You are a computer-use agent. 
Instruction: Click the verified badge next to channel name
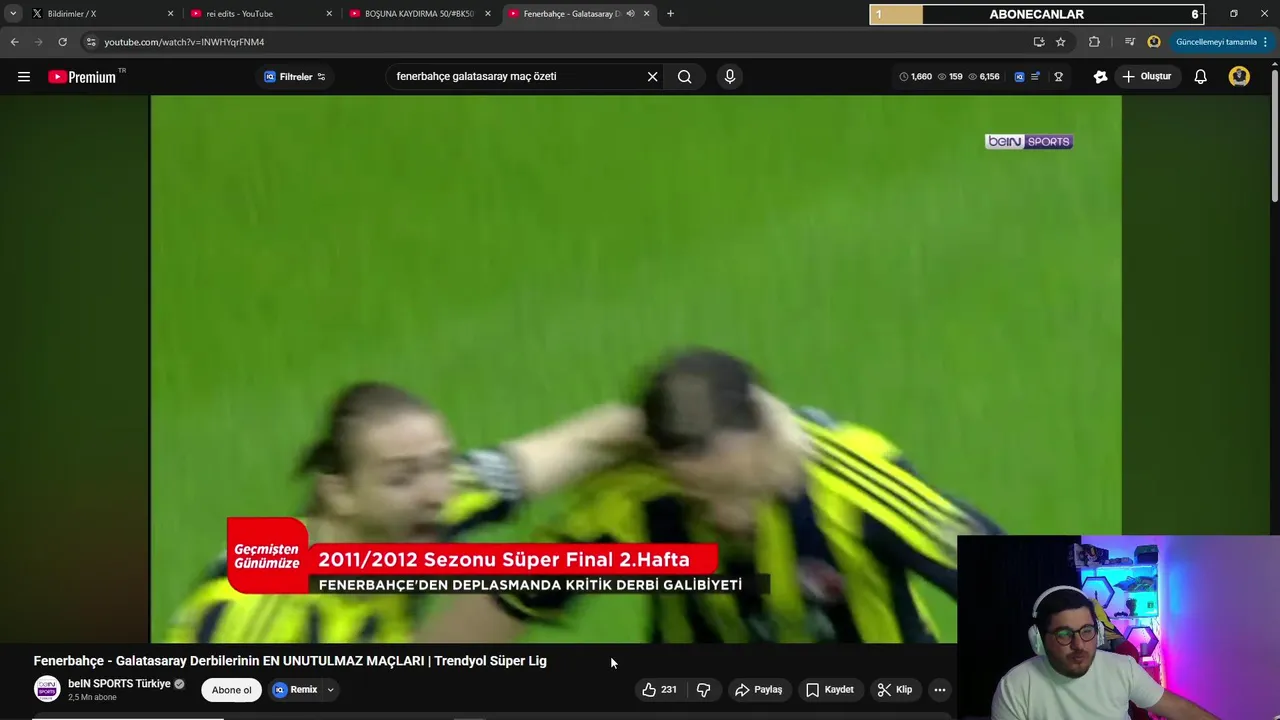pos(180,684)
